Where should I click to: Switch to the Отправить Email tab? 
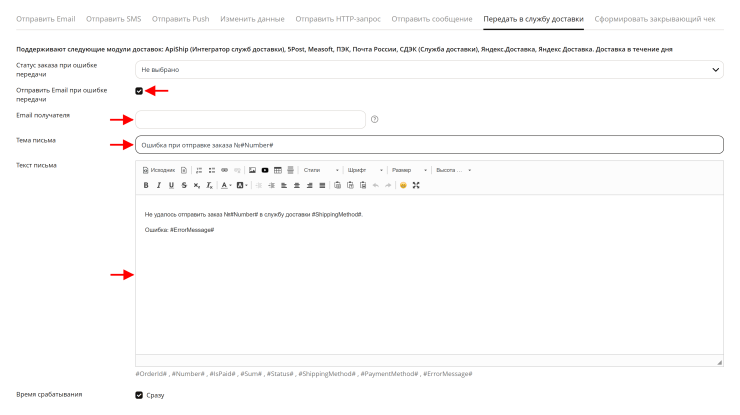tap(46, 19)
